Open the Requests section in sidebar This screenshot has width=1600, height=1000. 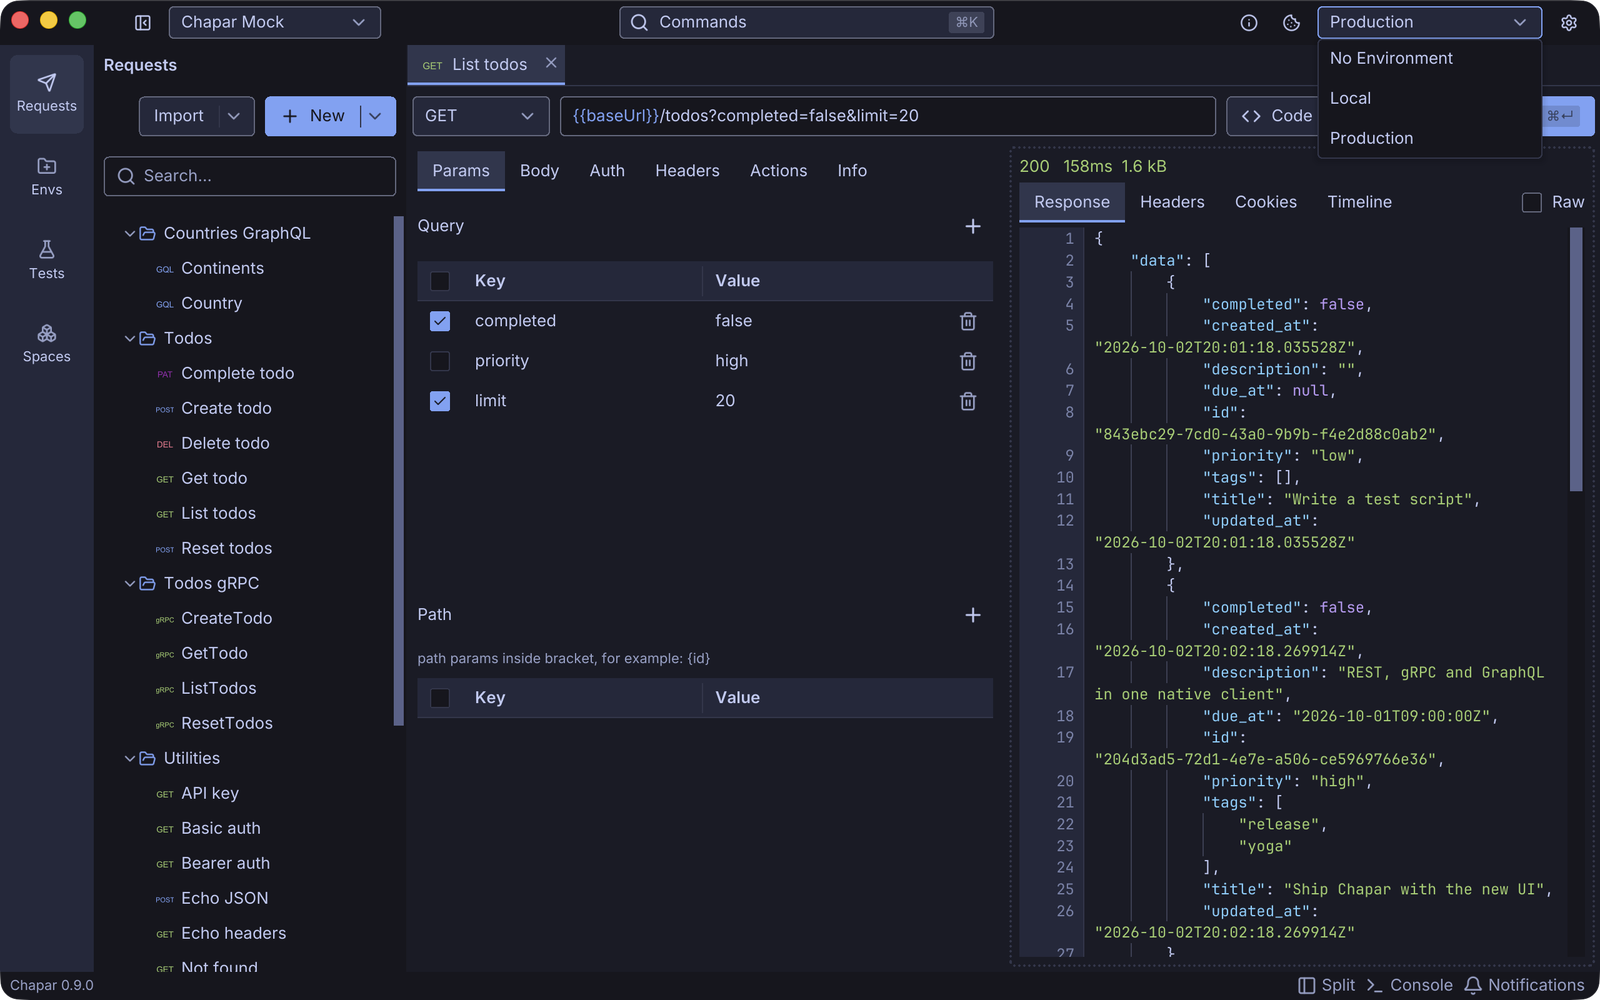(x=47, y=94)
